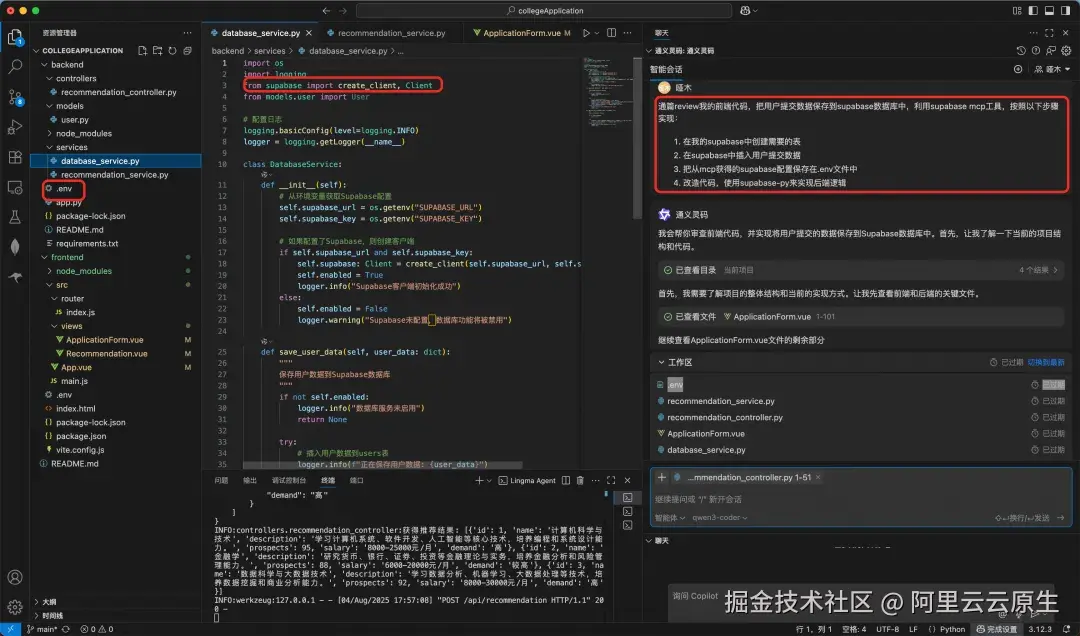
Task: Close database_service.py tab
Action: pos(309,32)
